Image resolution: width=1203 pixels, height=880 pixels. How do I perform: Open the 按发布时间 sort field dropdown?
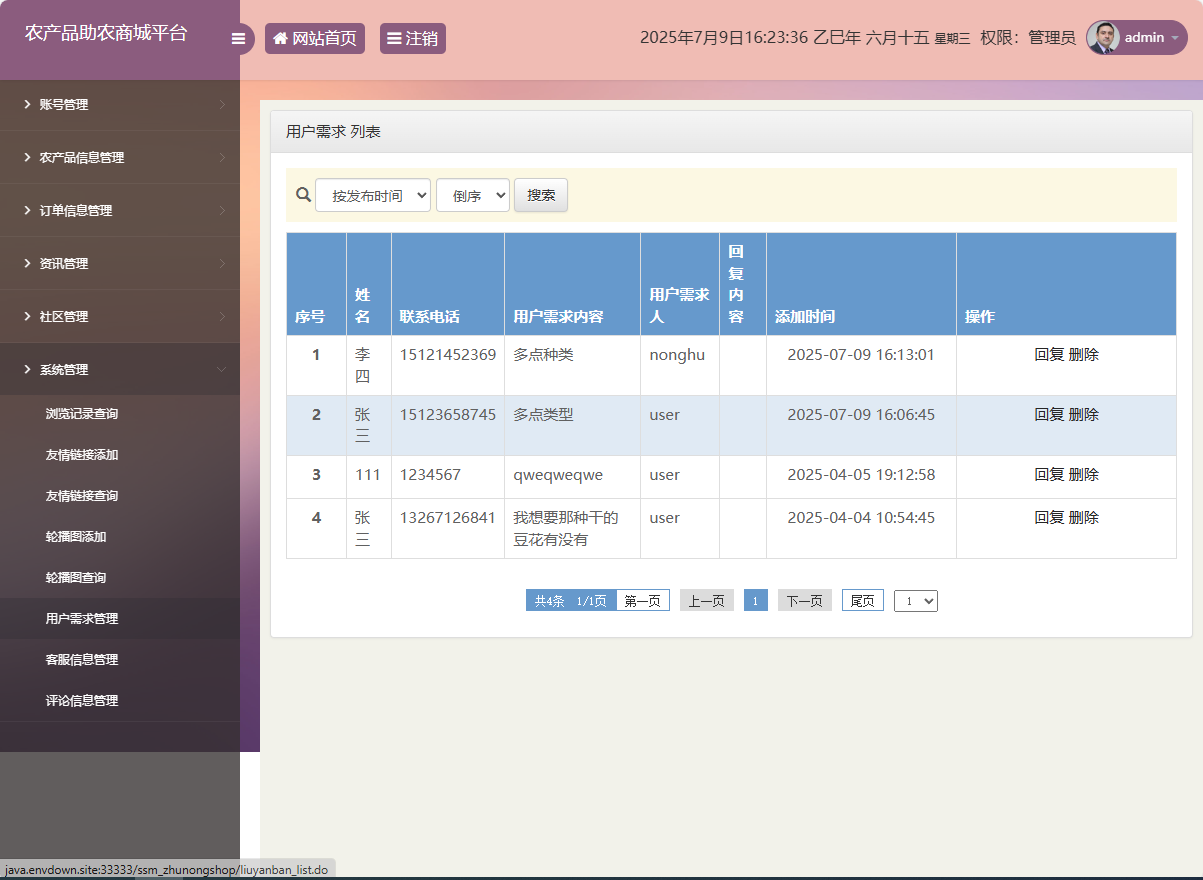[372, 194]
